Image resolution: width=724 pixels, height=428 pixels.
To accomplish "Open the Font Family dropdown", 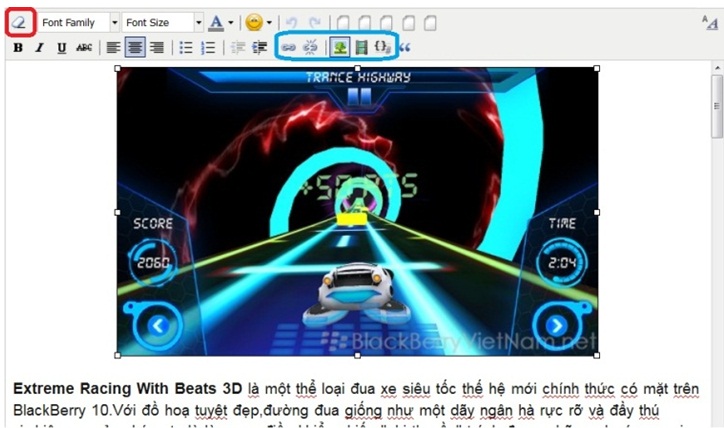I will (x=78, y=22).
